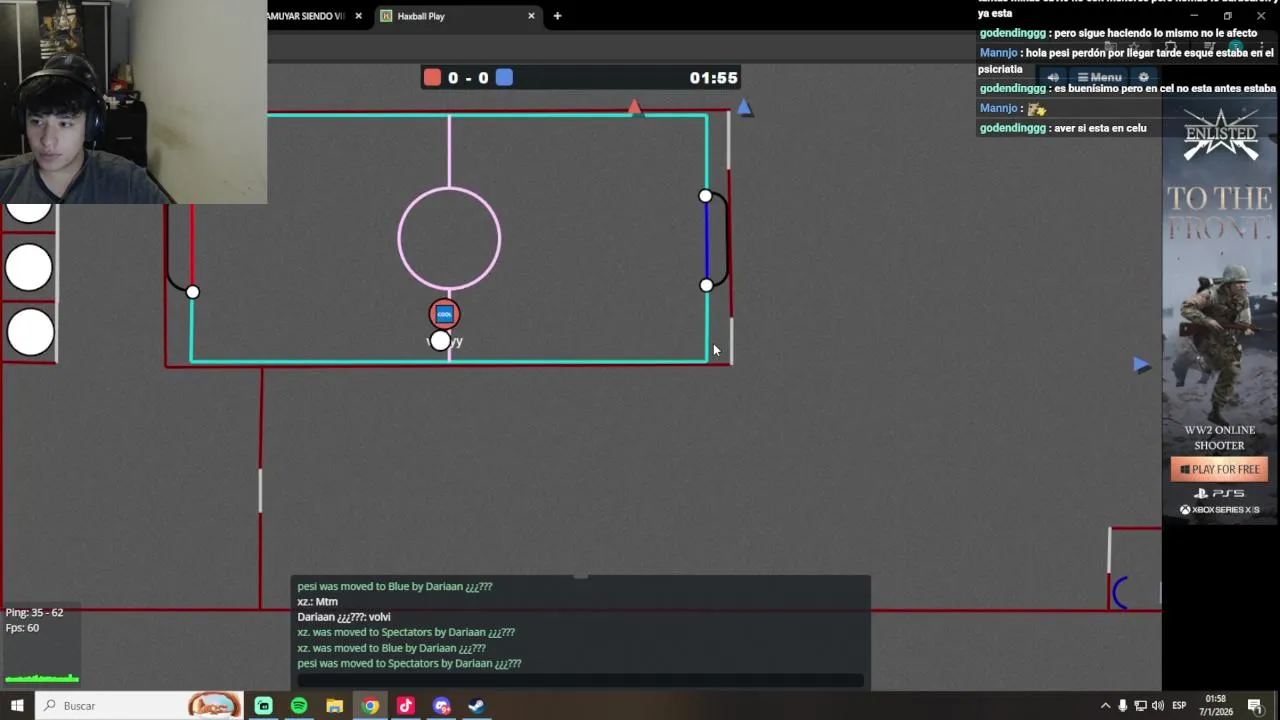Click godendinggg's message 'aver si esta en celu'
The height and width of the screenshot is (720, 1280).
[x=1100, y=128]
